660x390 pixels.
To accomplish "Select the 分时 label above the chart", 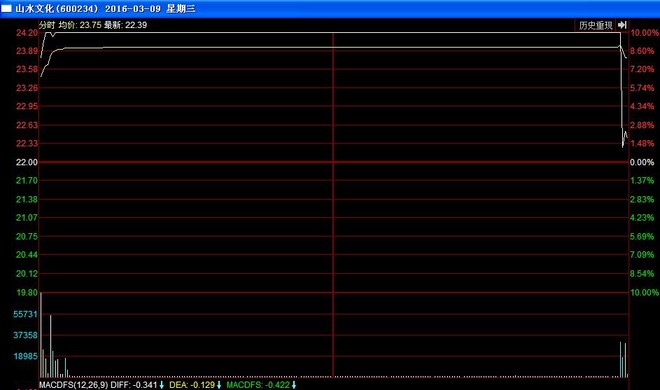I will tap(47, 25).
